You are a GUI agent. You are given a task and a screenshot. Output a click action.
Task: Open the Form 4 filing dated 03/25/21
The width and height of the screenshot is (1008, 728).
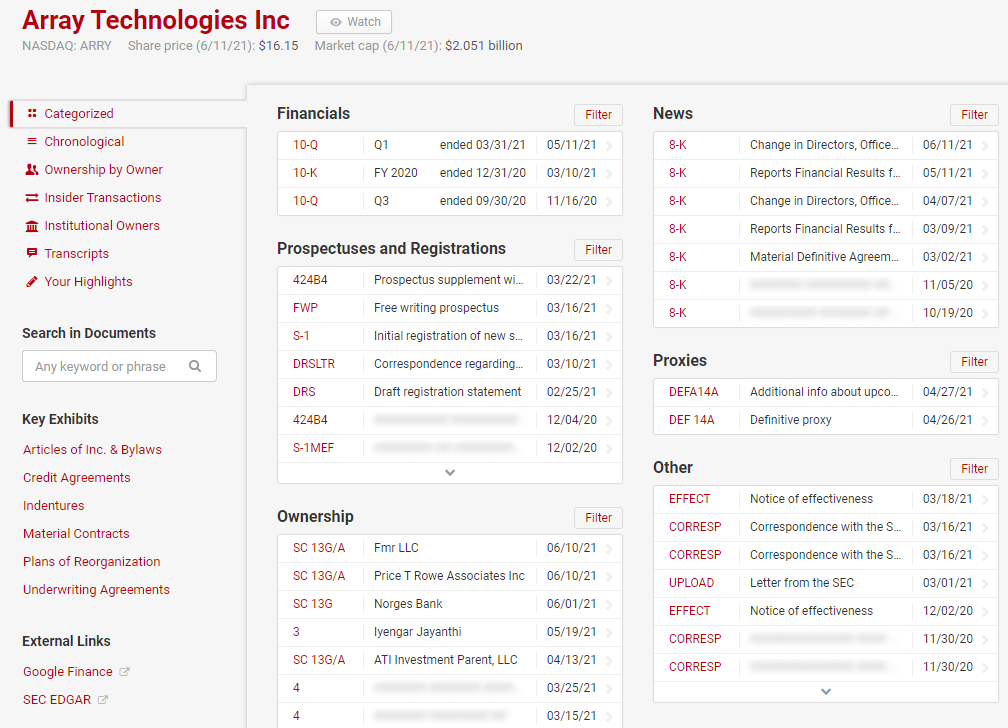(450, 688)
